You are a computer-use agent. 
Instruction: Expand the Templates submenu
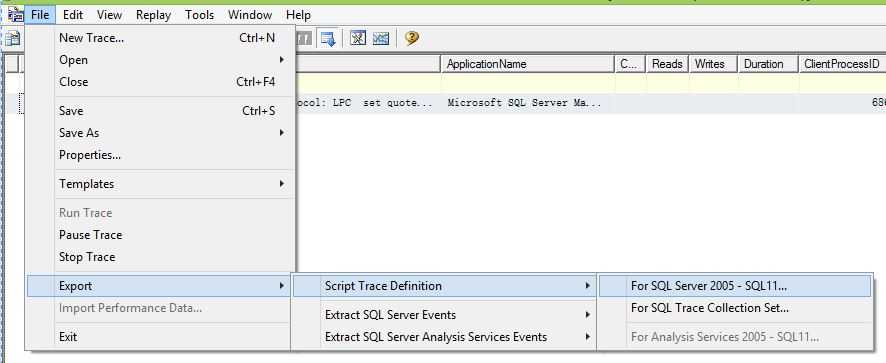[x=160, y=184]
